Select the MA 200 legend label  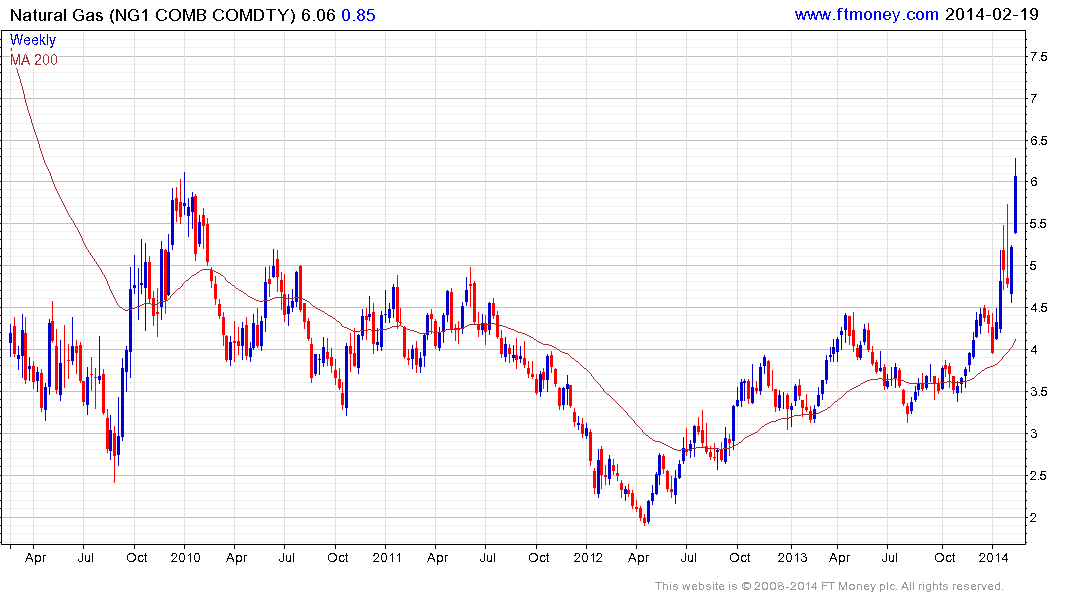coord(34,60)
